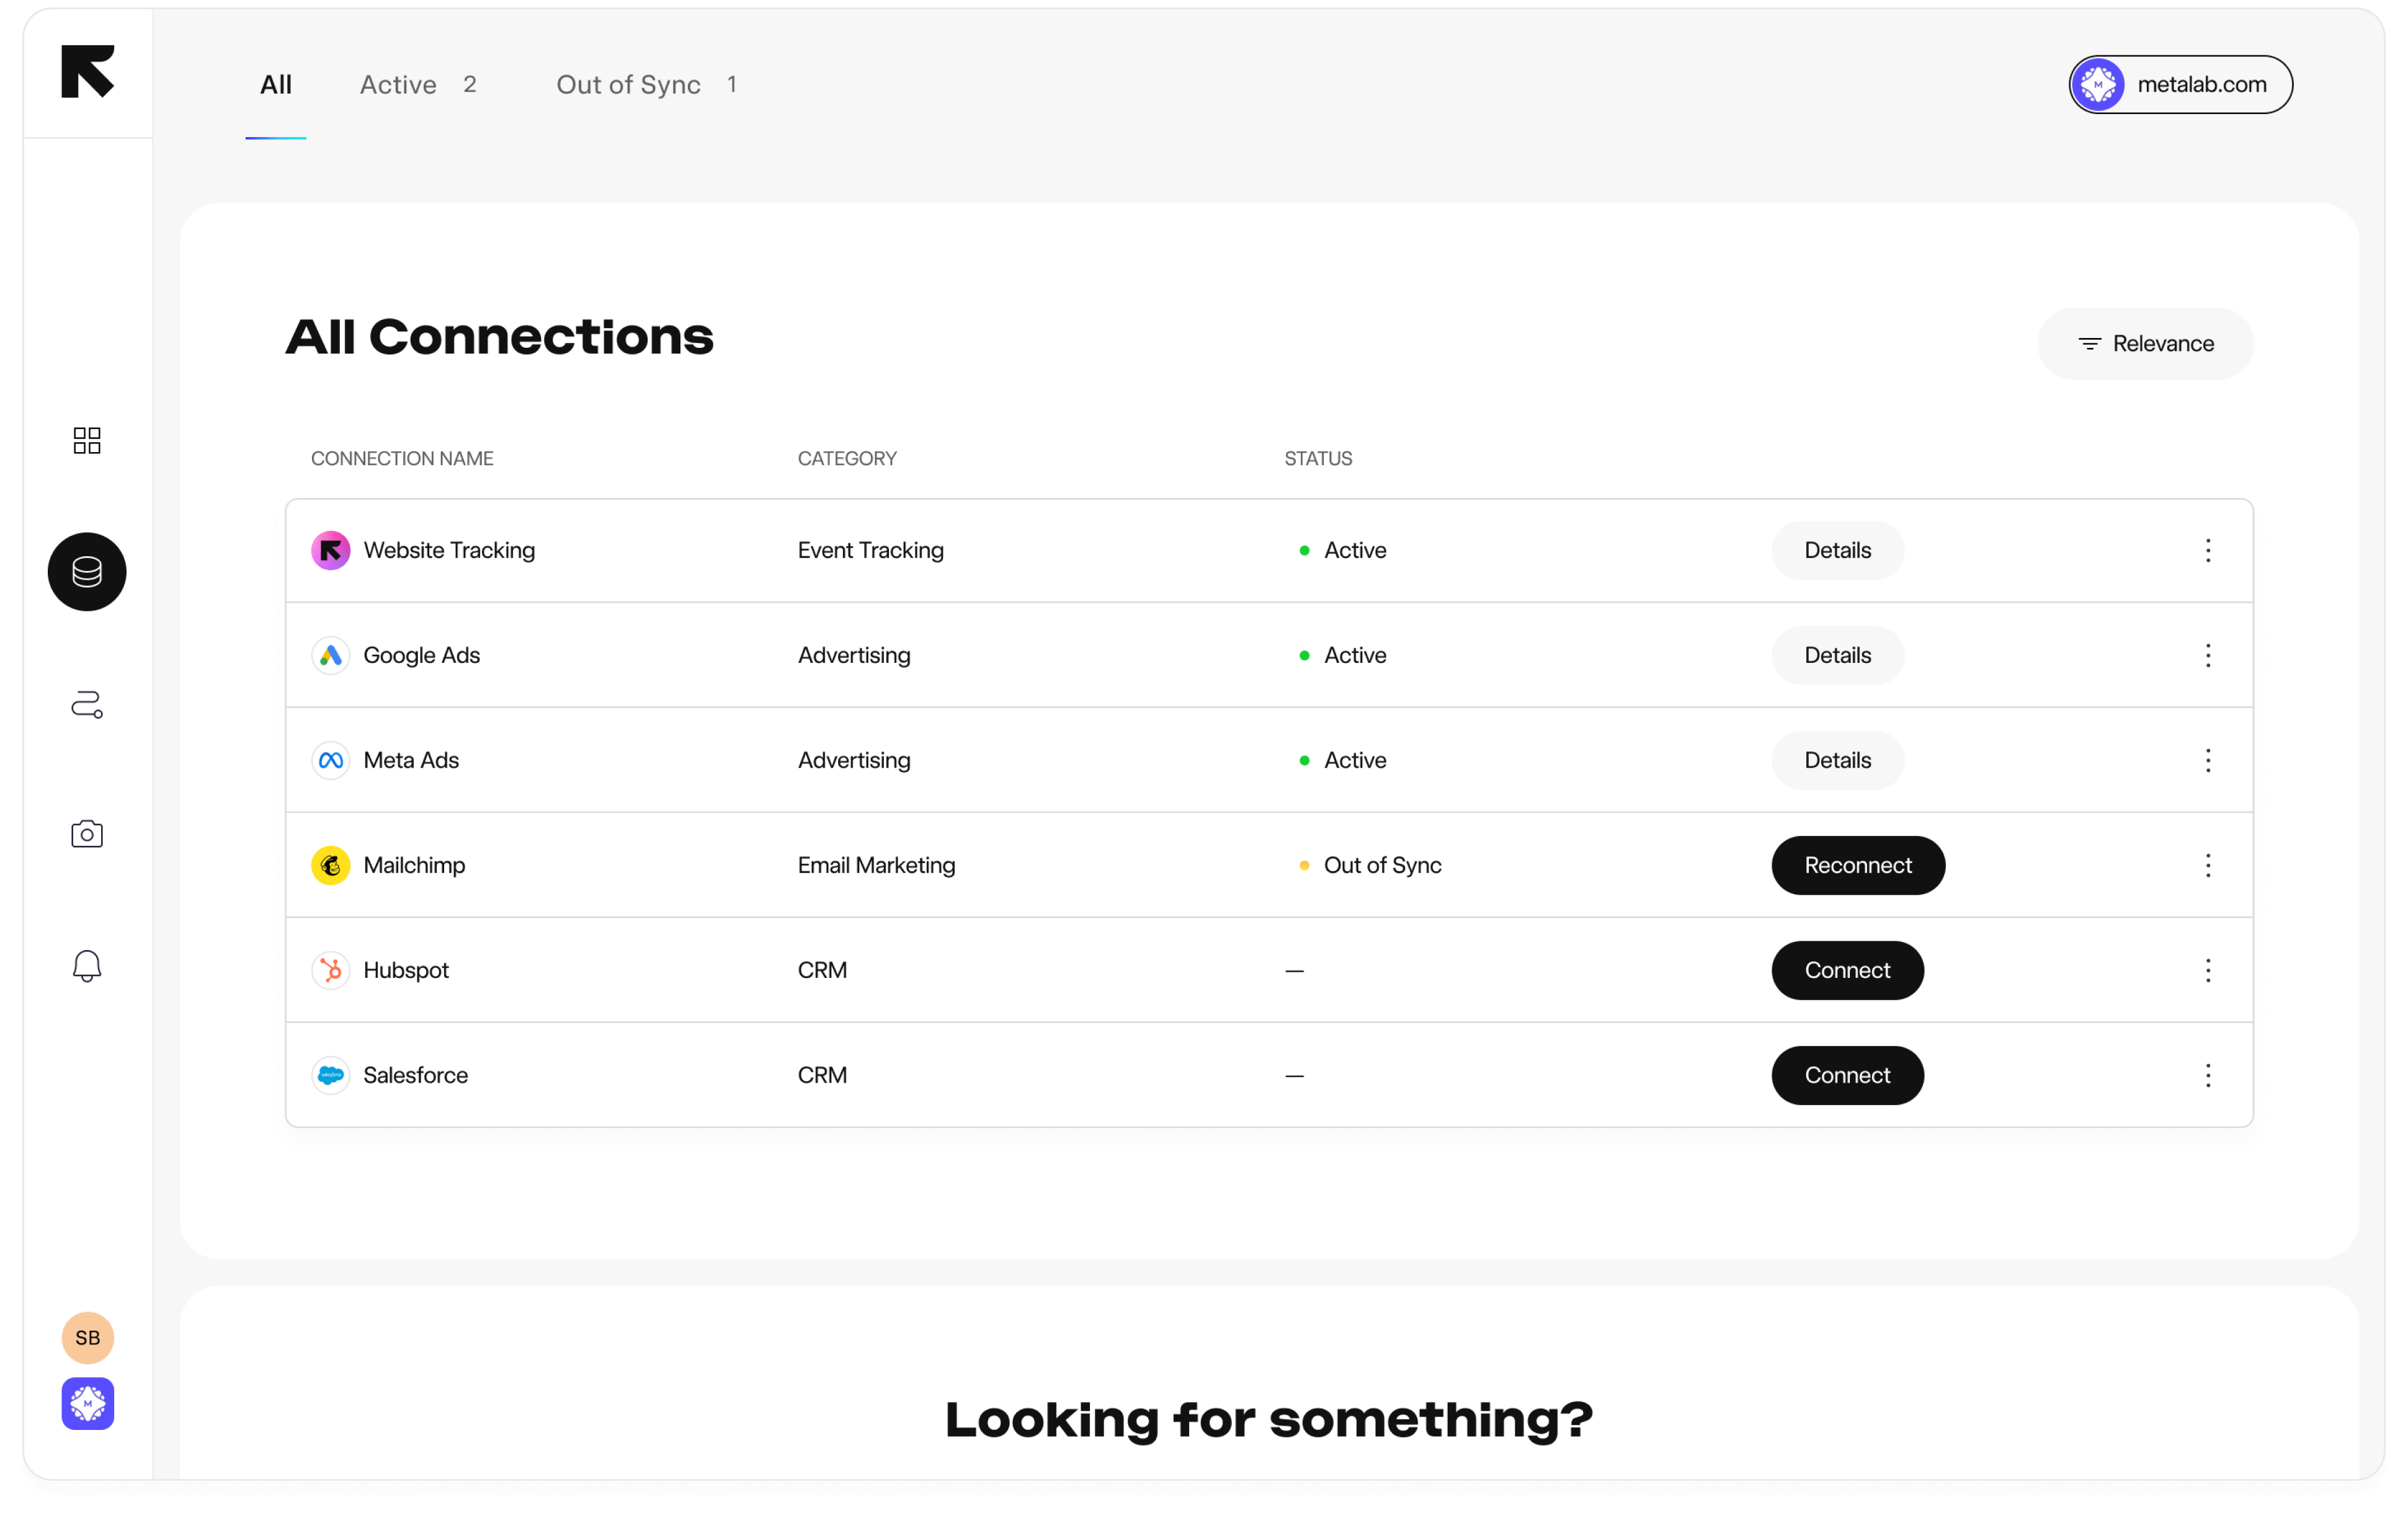Viewport: 2408px width, 1518px height.
Task: Open the journeys route icon in sidebar
Action: pos(87,705)
